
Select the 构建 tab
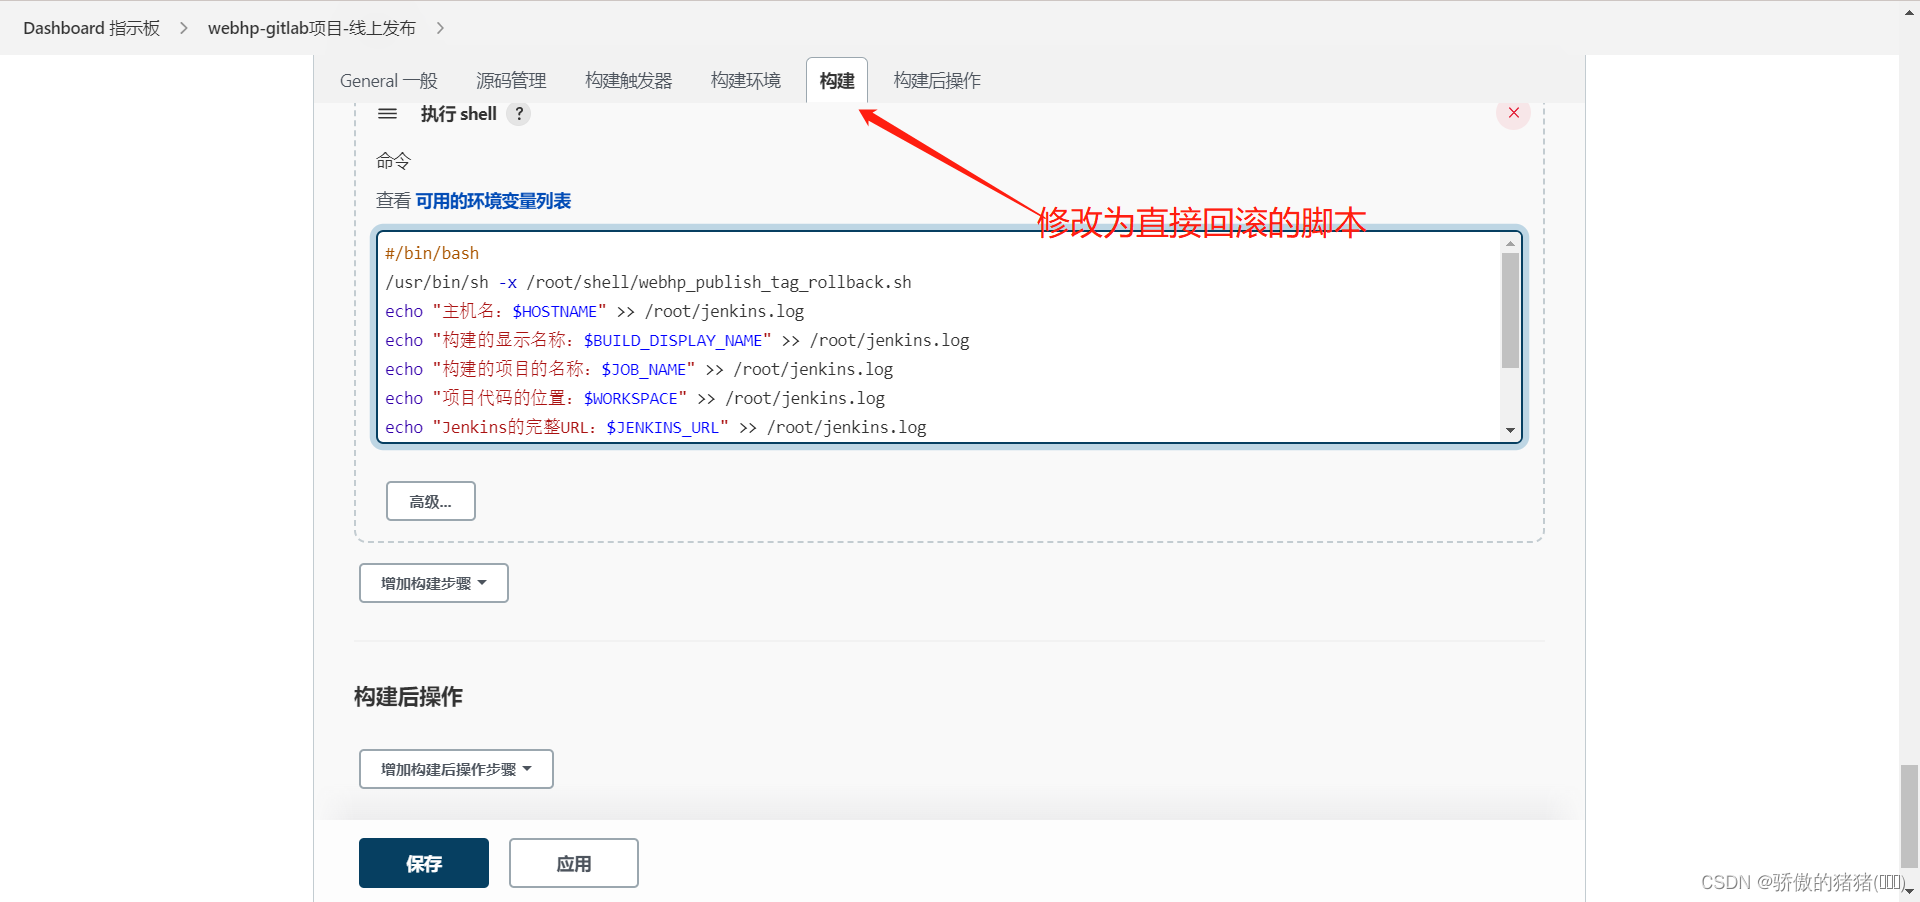click(836, 80)
